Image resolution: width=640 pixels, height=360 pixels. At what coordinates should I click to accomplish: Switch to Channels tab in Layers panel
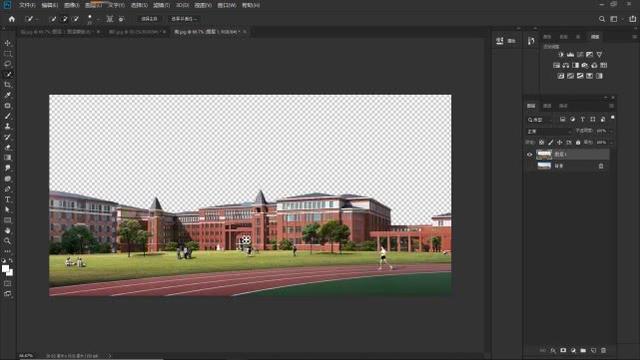pyautogui.click(x=547, y=106)
